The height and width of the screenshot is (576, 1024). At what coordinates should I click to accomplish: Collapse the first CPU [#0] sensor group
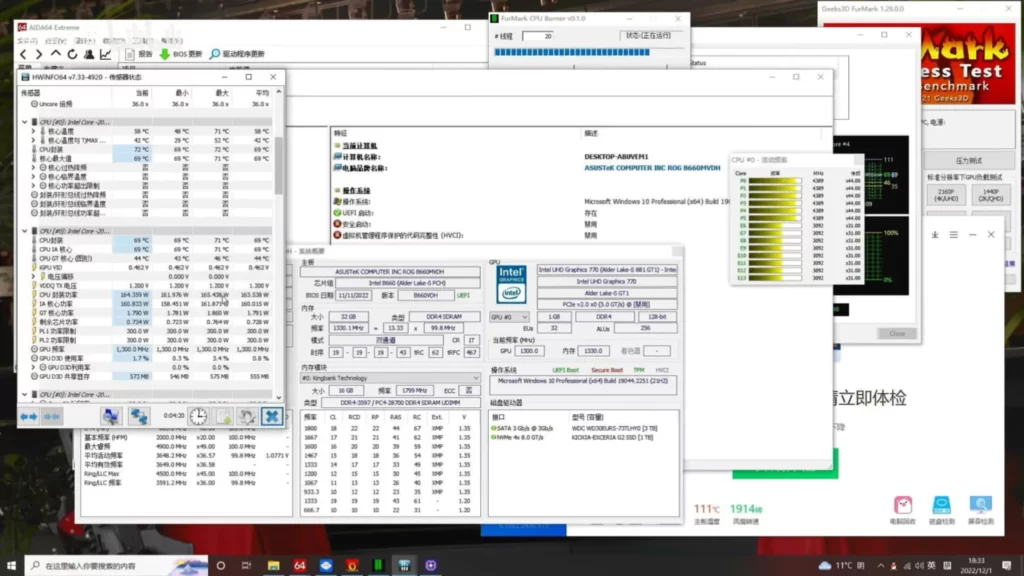pos(25,122)
